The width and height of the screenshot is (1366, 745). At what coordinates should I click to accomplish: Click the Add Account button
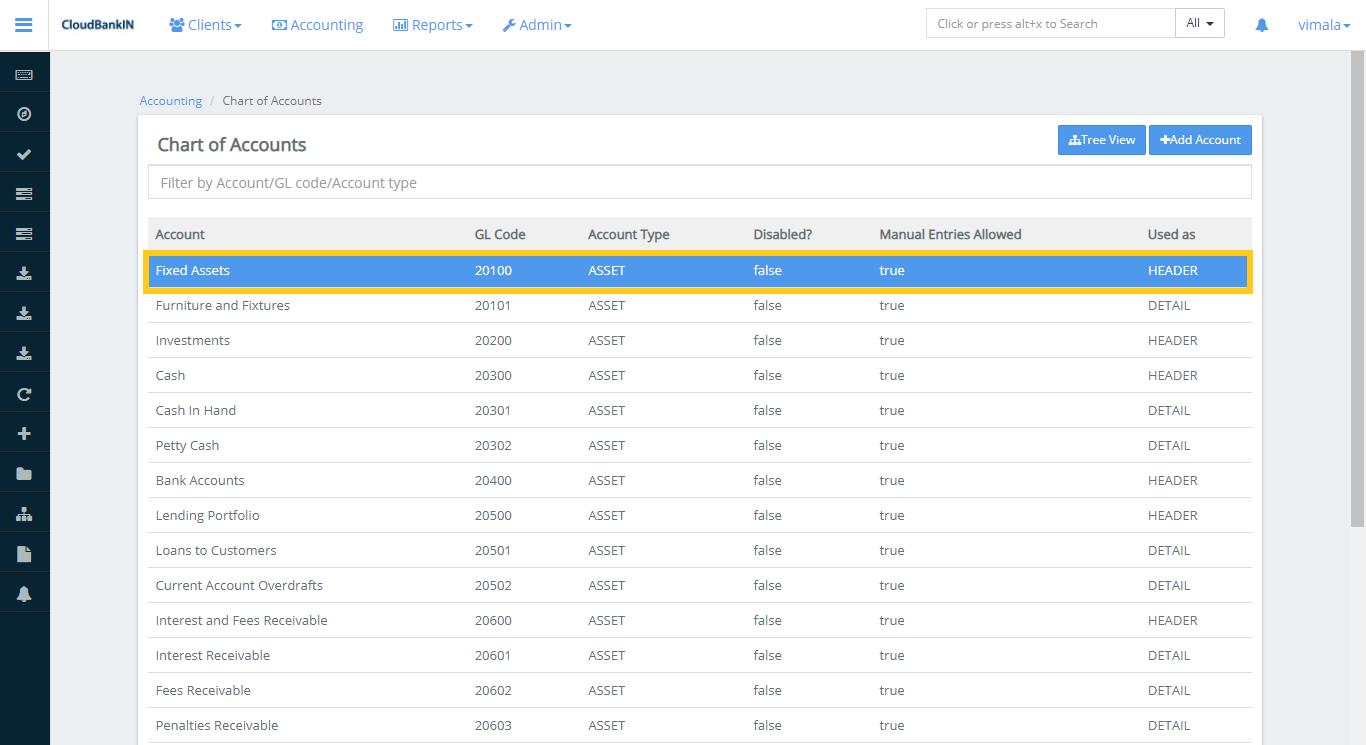coord(1200,139)
